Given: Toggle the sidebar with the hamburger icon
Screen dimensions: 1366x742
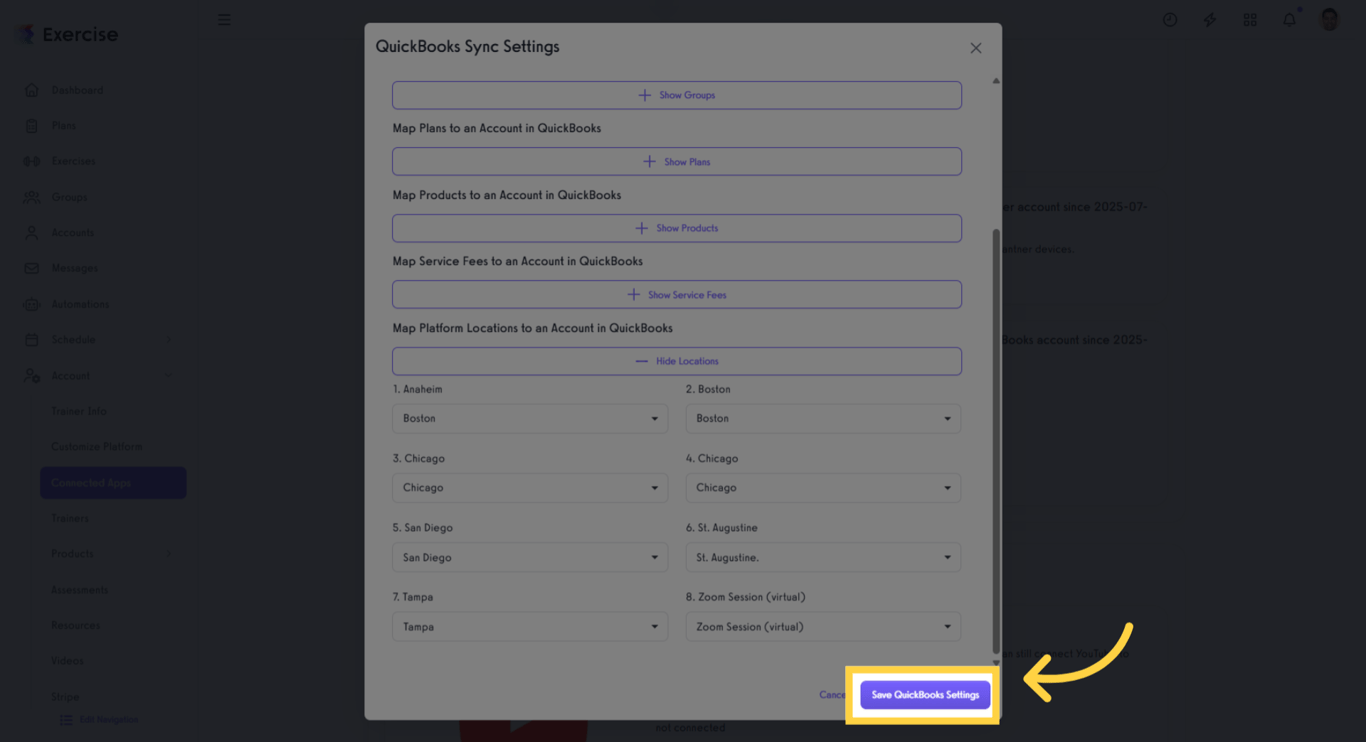Looking at the screenshot, I should coord(224,19).
